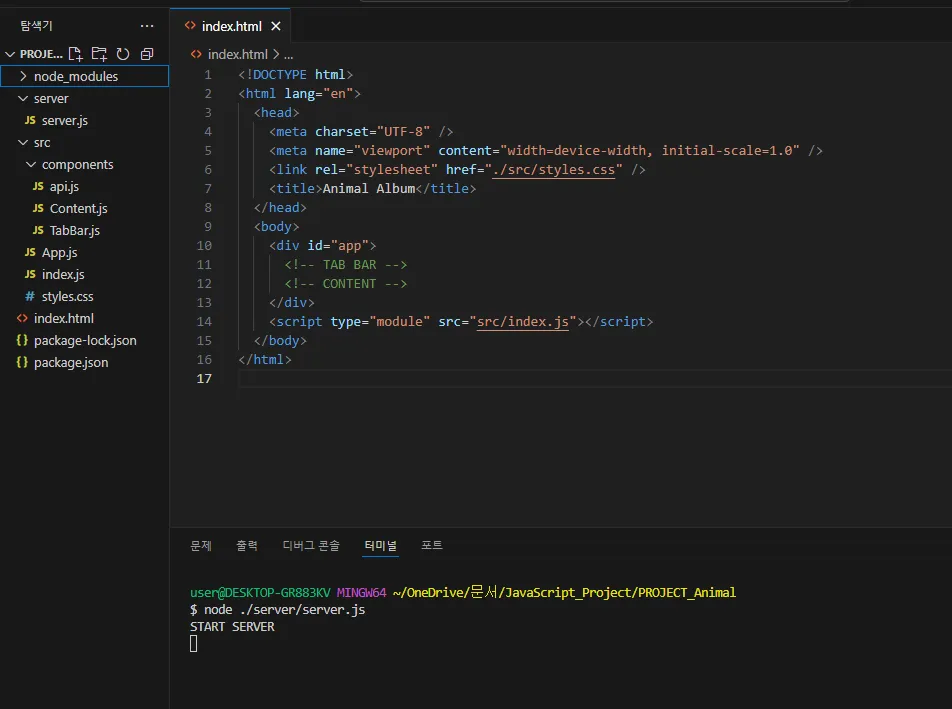This screenshot has width=952, height=709.
Task: Click the breadcrumb chevron after index.html
Action: coord(276,54)
